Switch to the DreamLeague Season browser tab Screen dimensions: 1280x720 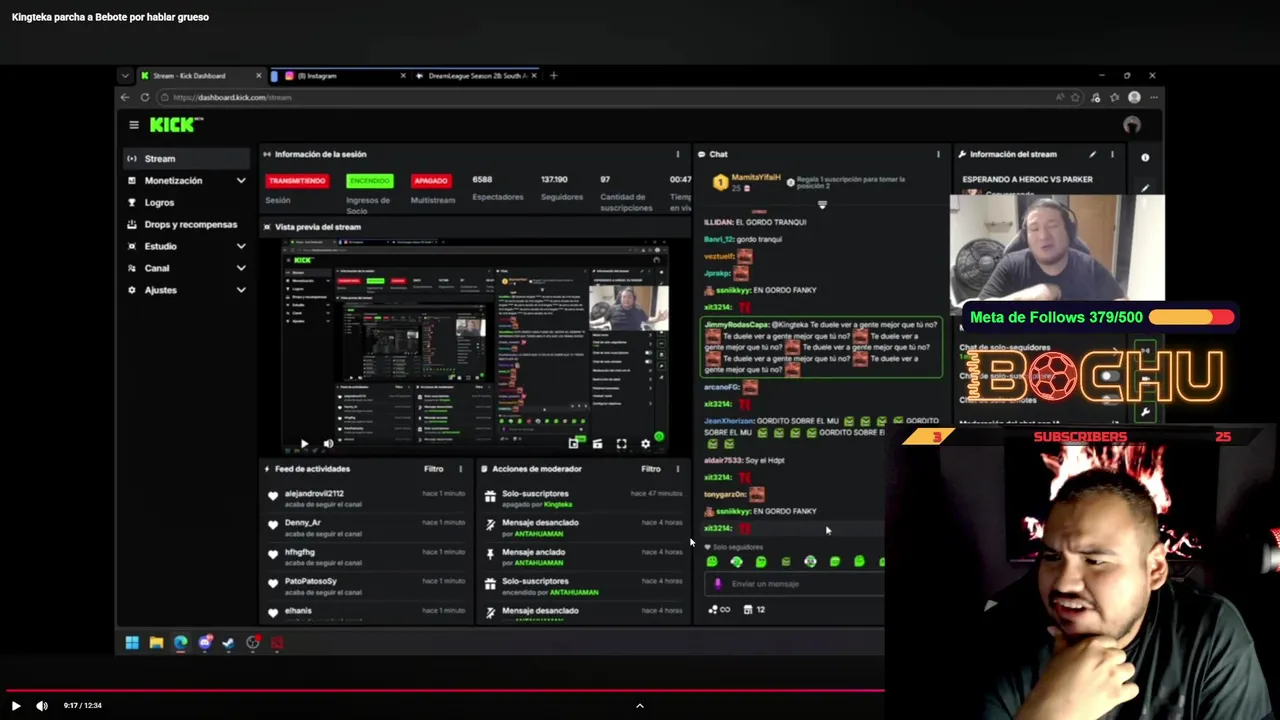tap(476, 75)
